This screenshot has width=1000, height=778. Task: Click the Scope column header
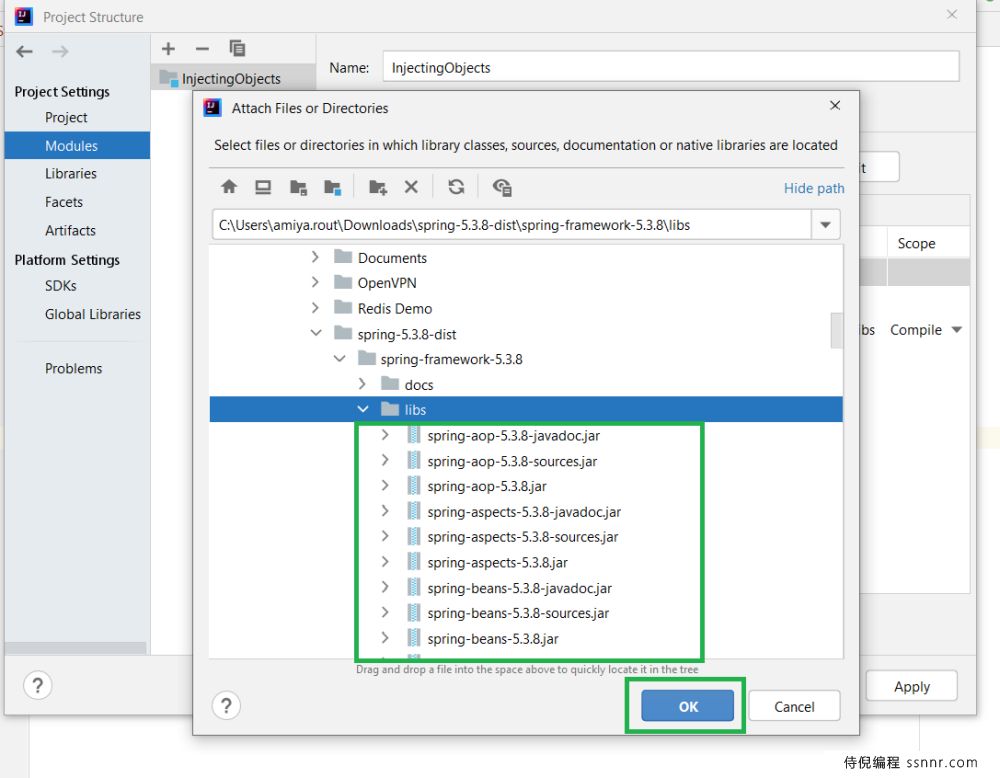pyautogui.click(x=916, y=243)
